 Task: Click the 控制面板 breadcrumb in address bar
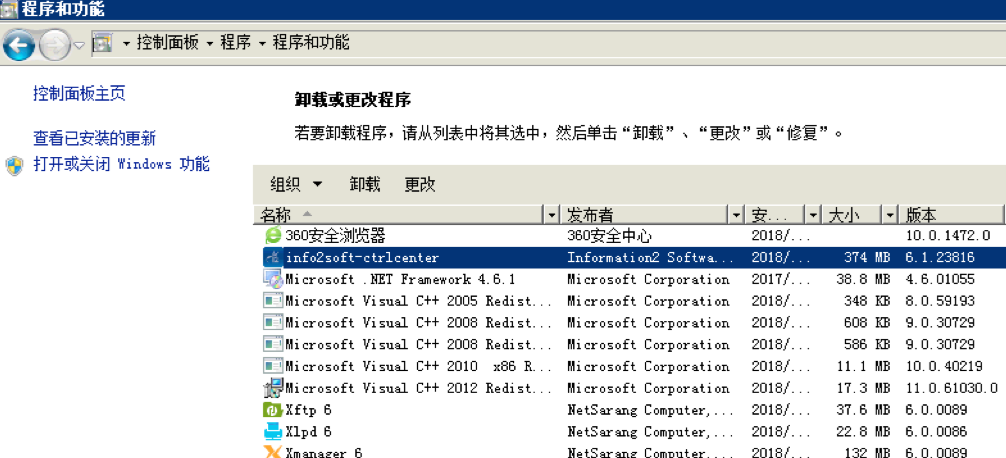pos(167,43)
